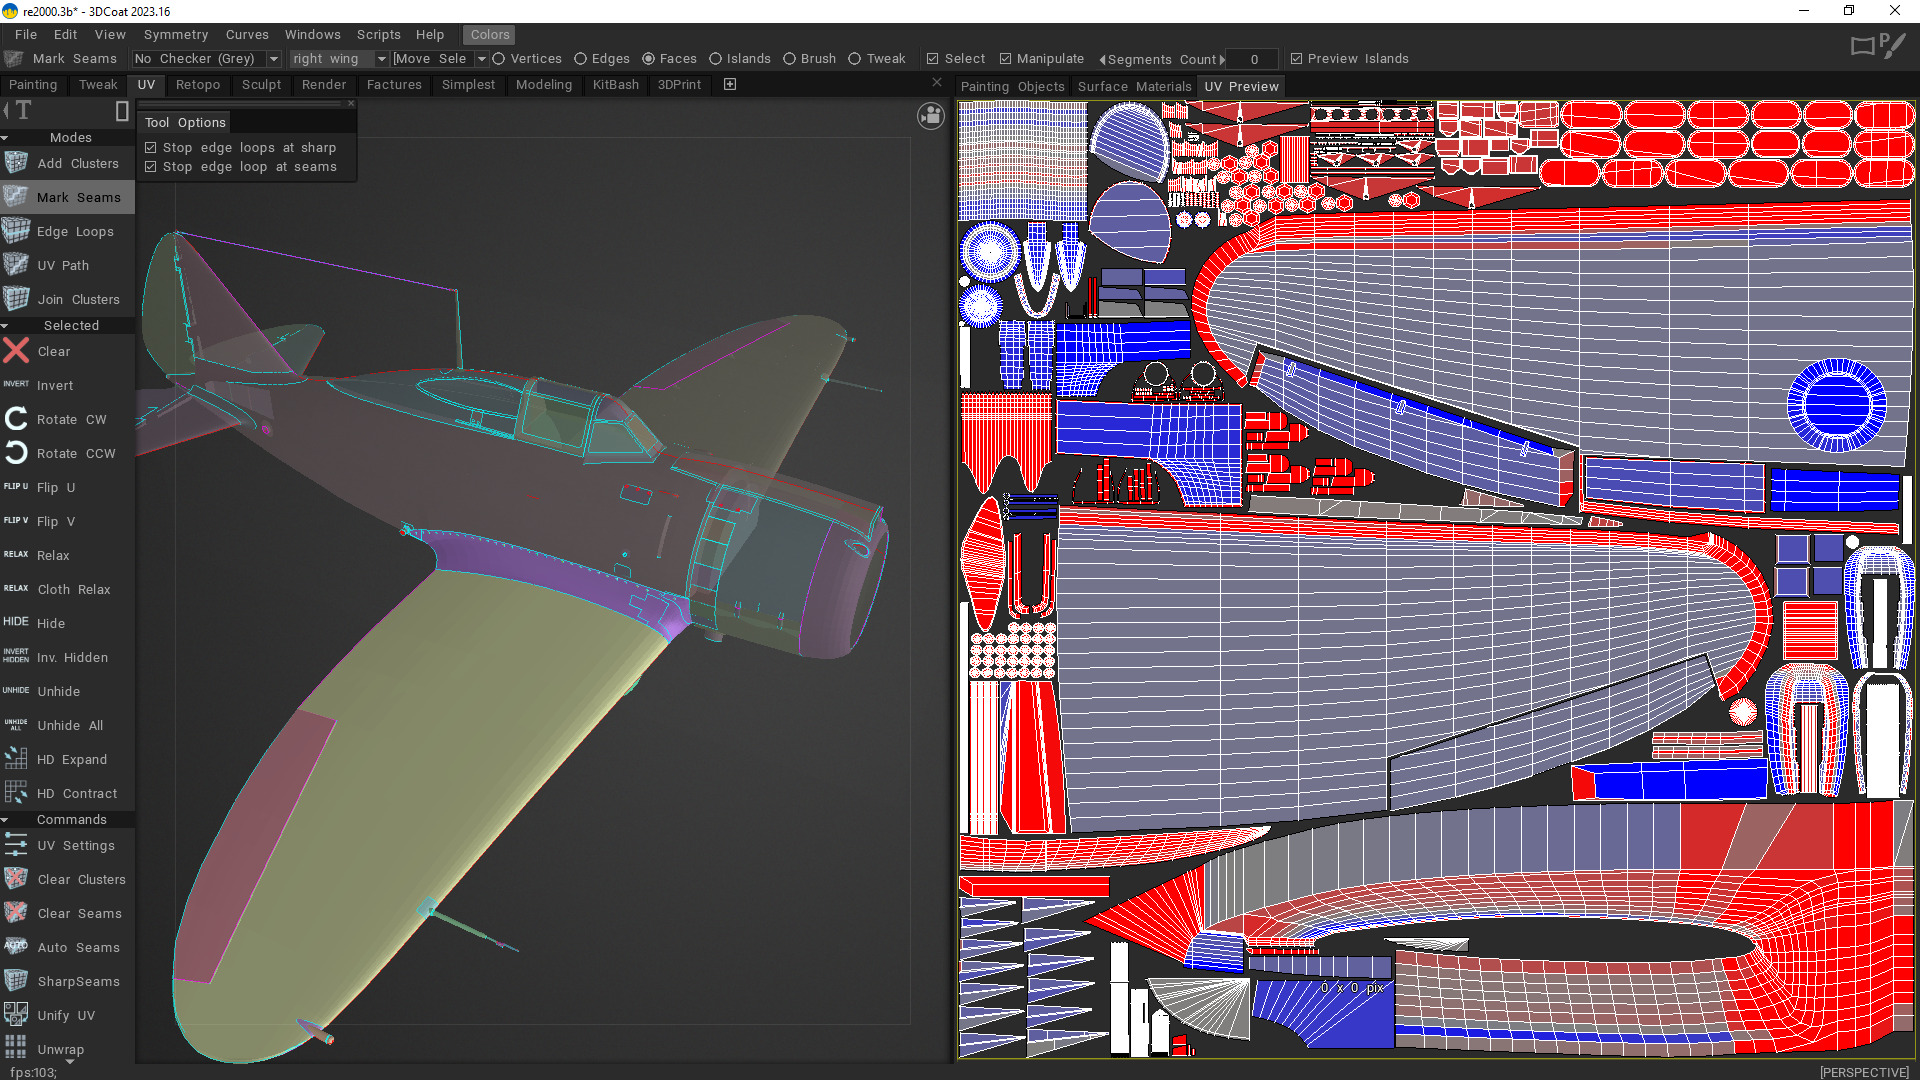
Task: Click the camera icon in the viewport
Action: 931,117
